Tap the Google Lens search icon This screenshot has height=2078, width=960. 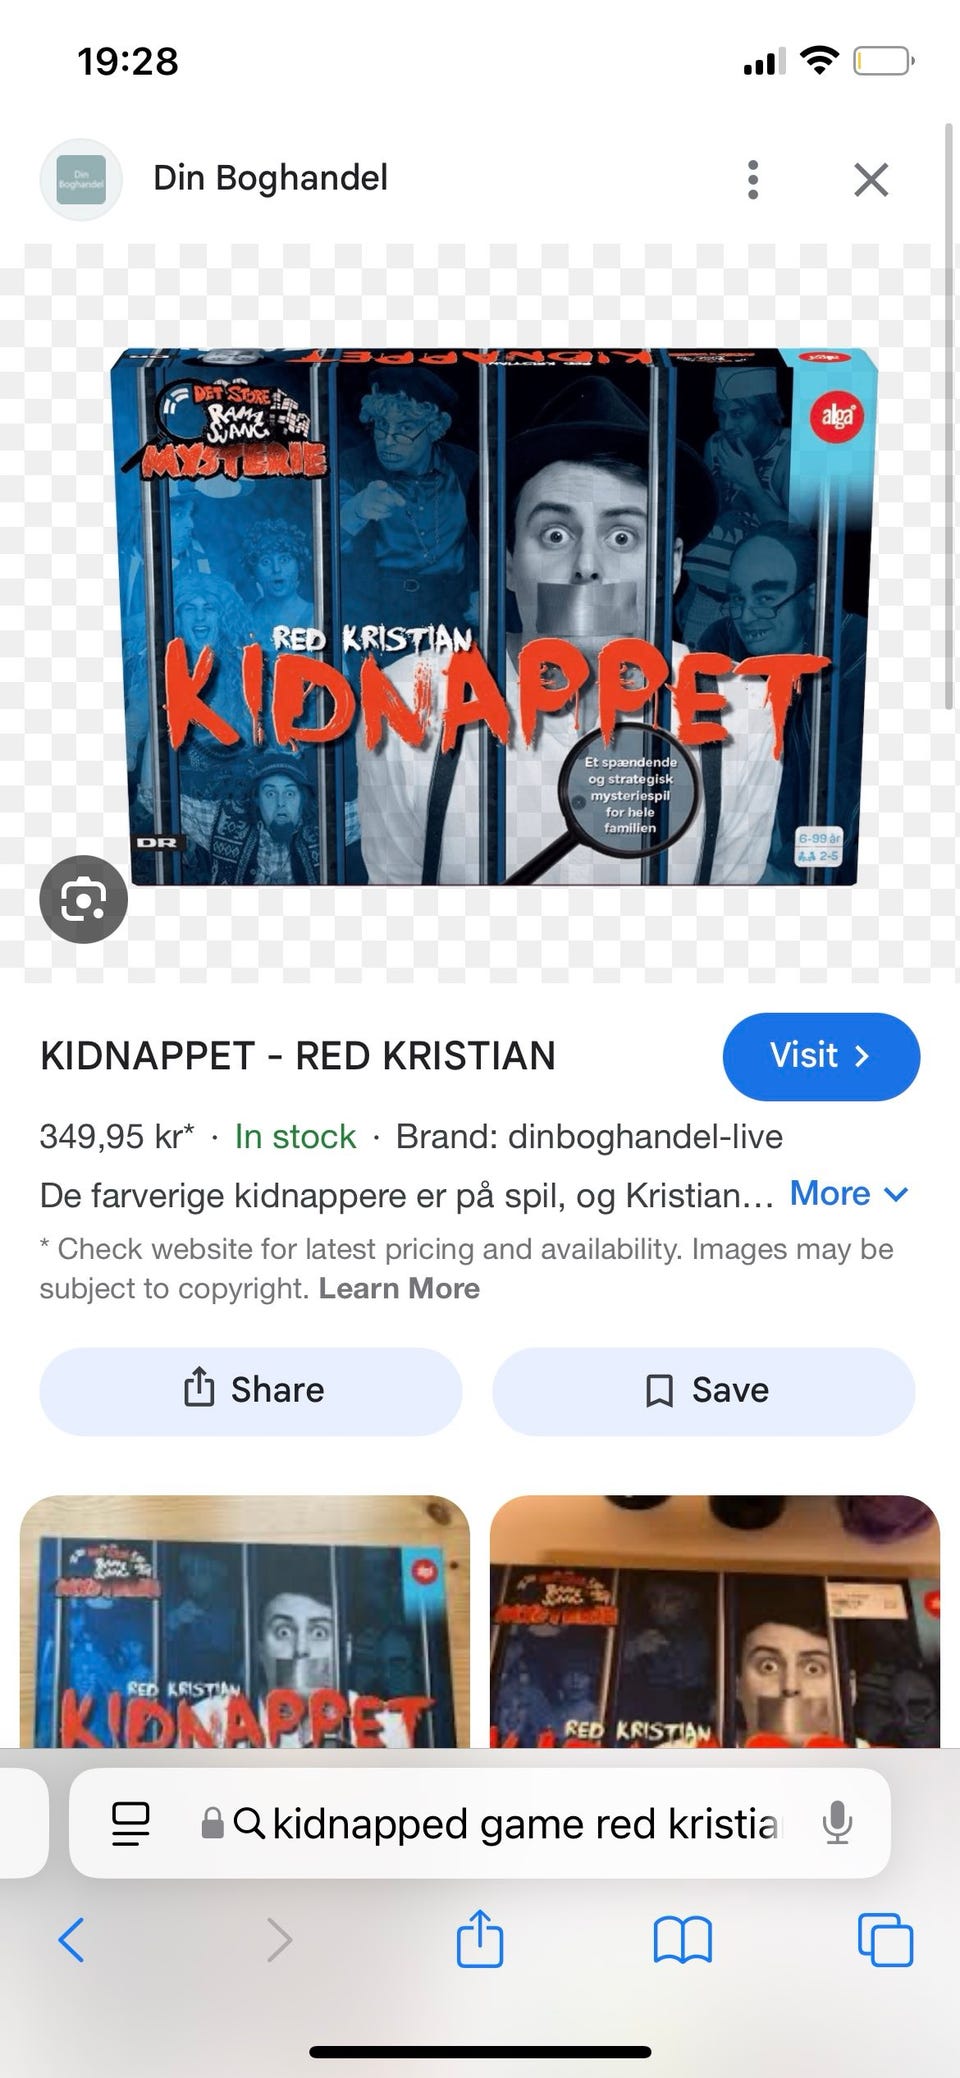[x=83, y=900]
